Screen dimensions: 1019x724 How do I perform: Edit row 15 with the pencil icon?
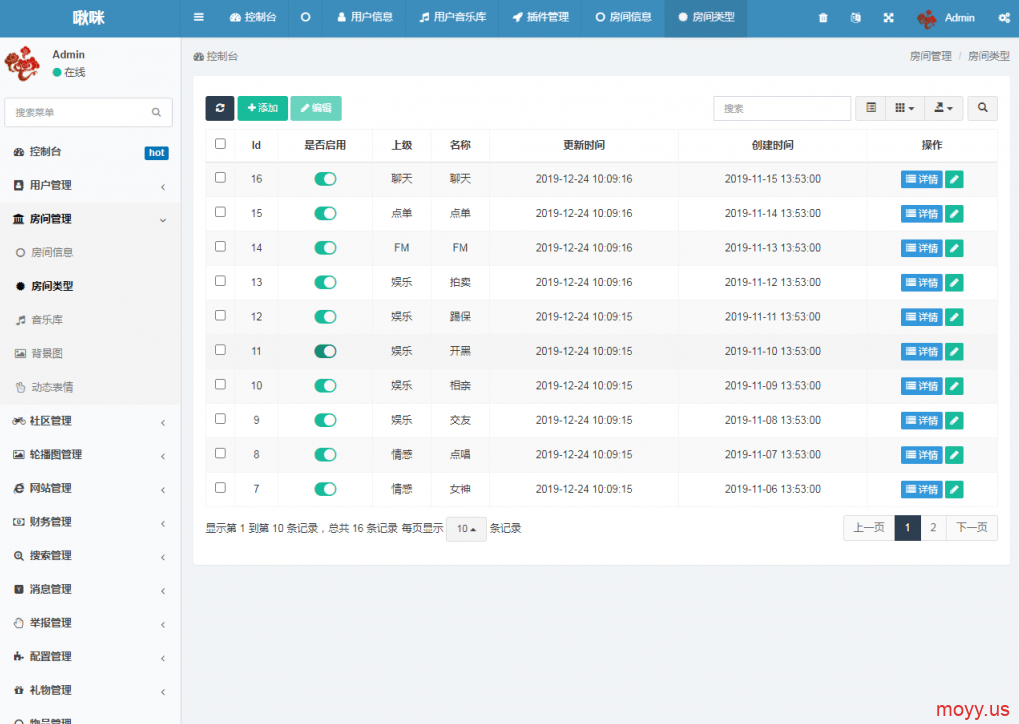pyautogui.click(x=954, y=214)
